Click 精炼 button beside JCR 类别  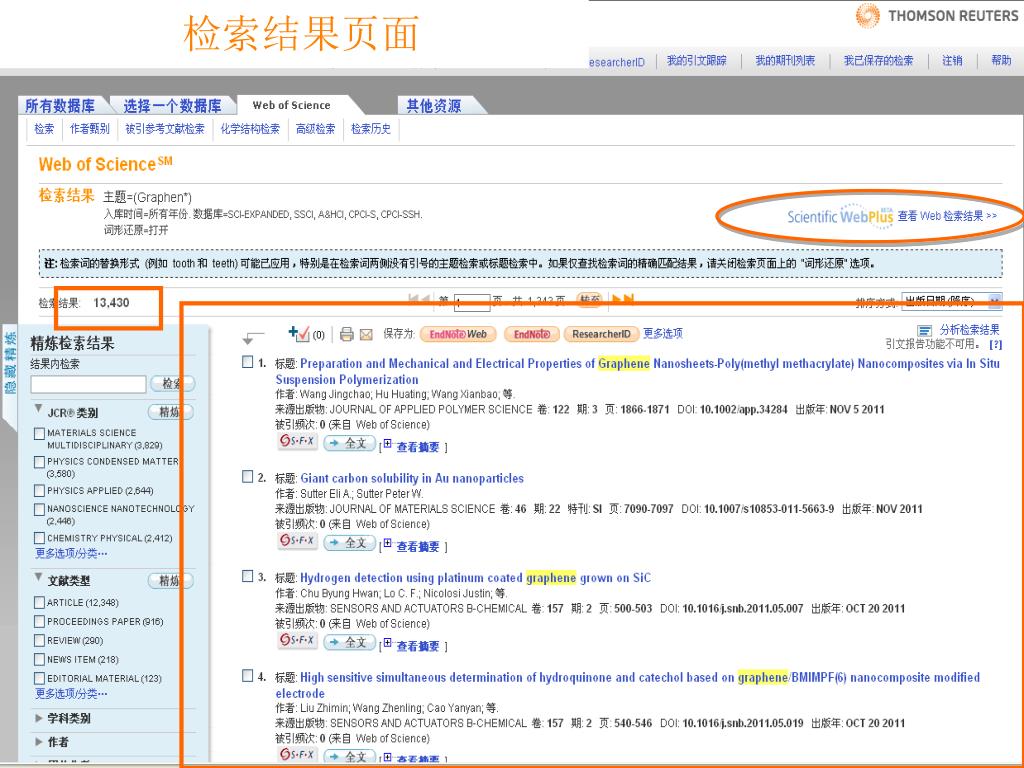tap(171, 412)
